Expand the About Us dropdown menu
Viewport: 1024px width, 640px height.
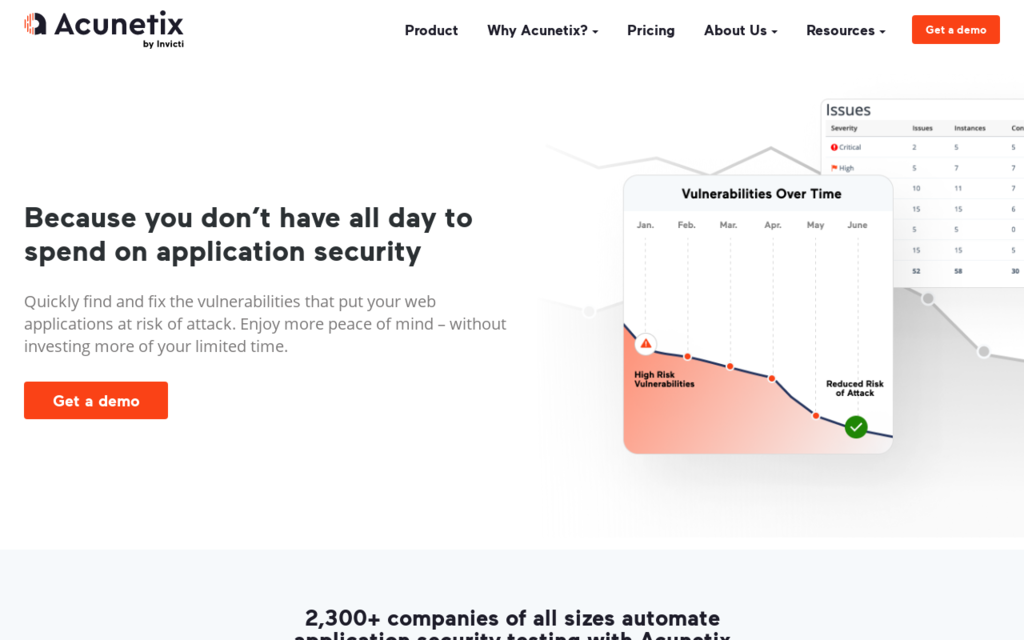click(740, 31)
